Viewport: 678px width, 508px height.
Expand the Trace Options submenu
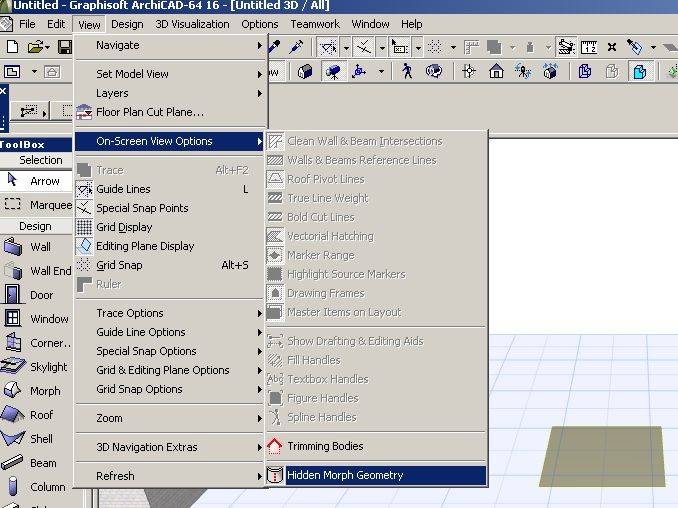(x=170, y=313)
